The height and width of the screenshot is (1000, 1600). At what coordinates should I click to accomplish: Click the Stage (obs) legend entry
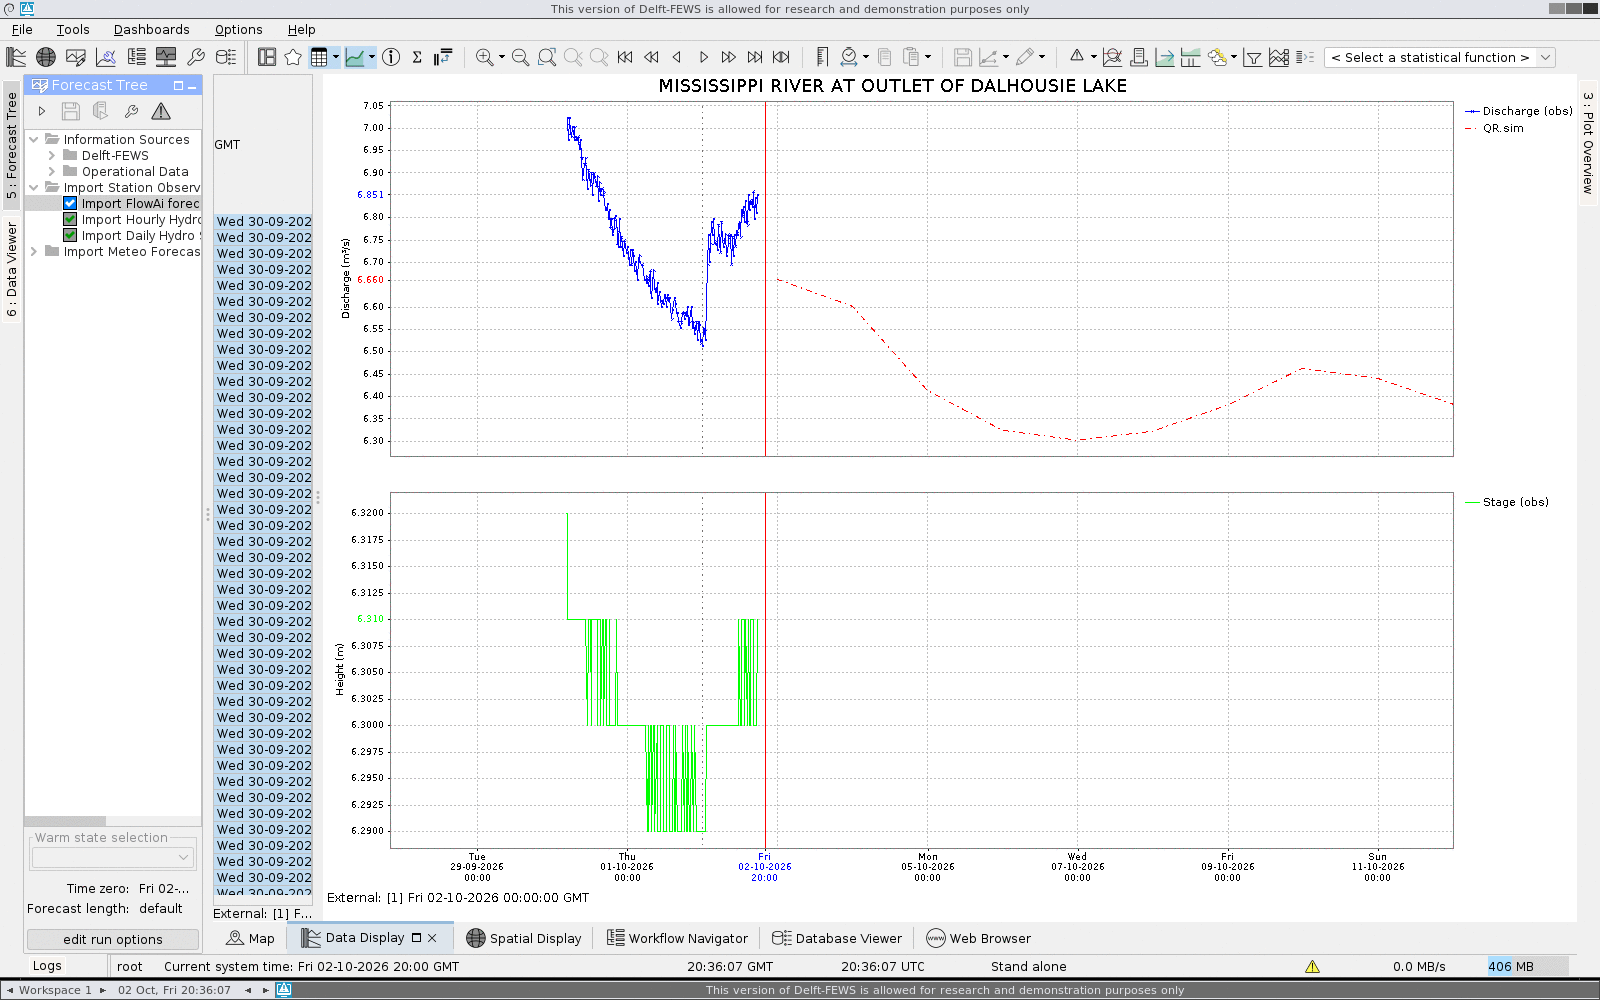1507,502
